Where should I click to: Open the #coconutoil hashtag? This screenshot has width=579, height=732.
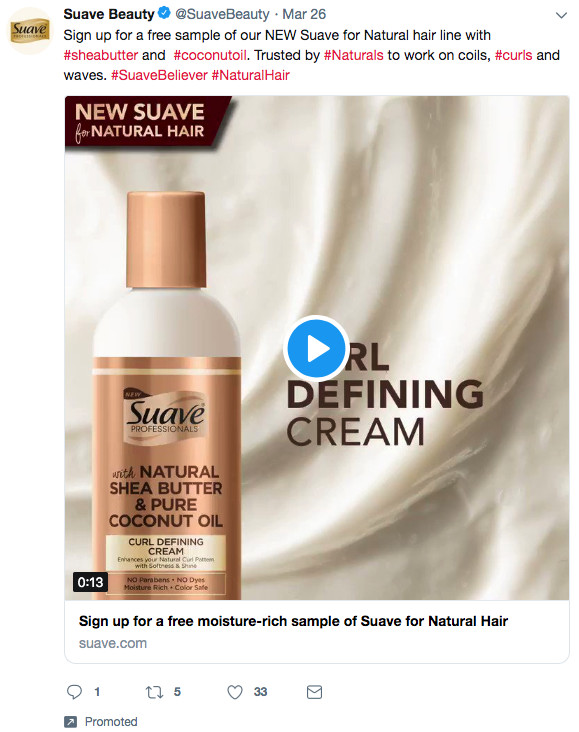coord(210,55)
